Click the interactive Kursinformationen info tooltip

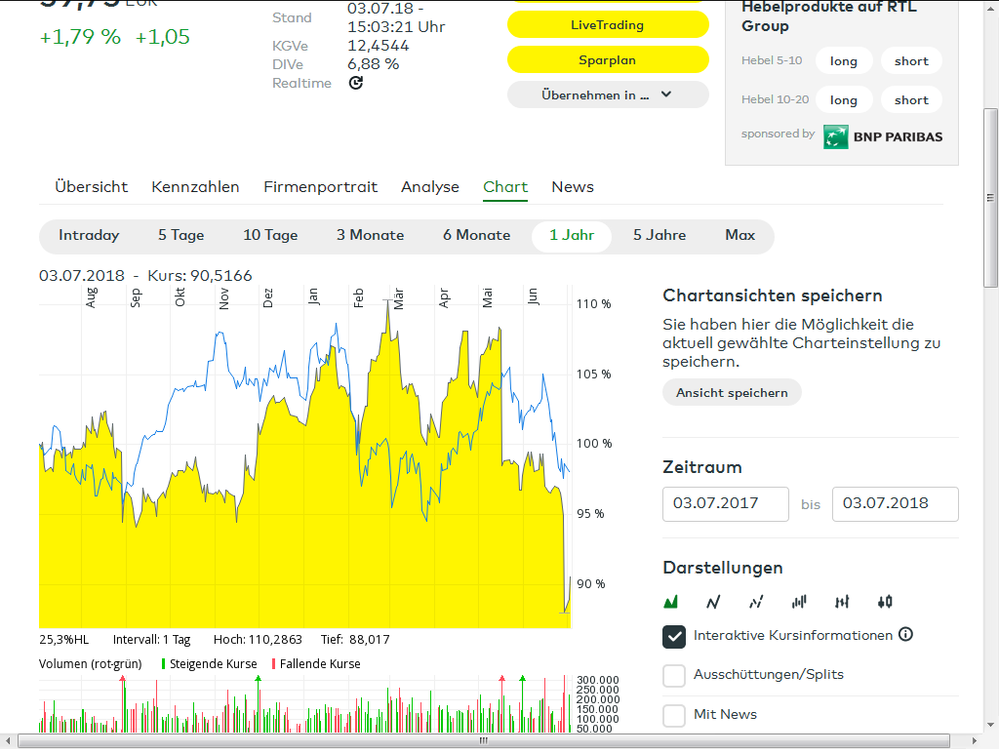pyautogui.click(x=907, y=634)
